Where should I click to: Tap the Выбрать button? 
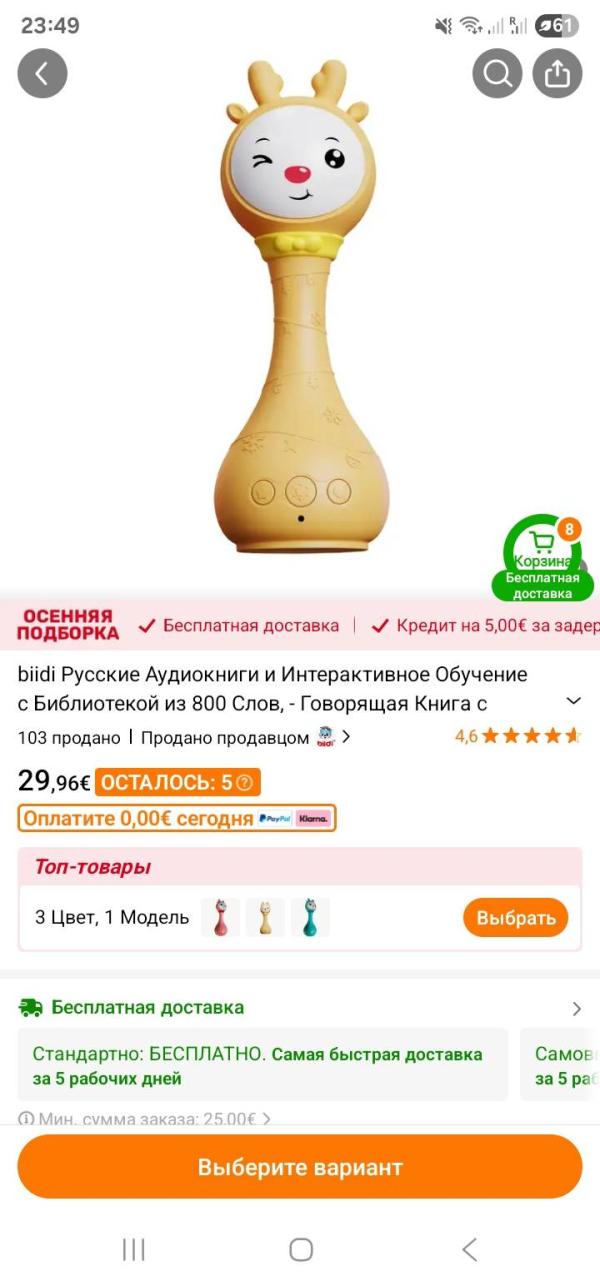click(516, 917)
